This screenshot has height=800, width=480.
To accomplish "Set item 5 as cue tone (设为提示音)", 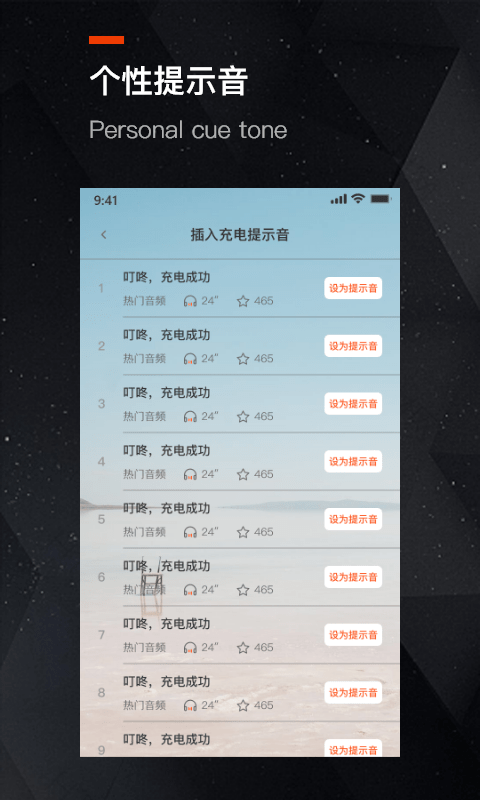I will coord(353,519).
